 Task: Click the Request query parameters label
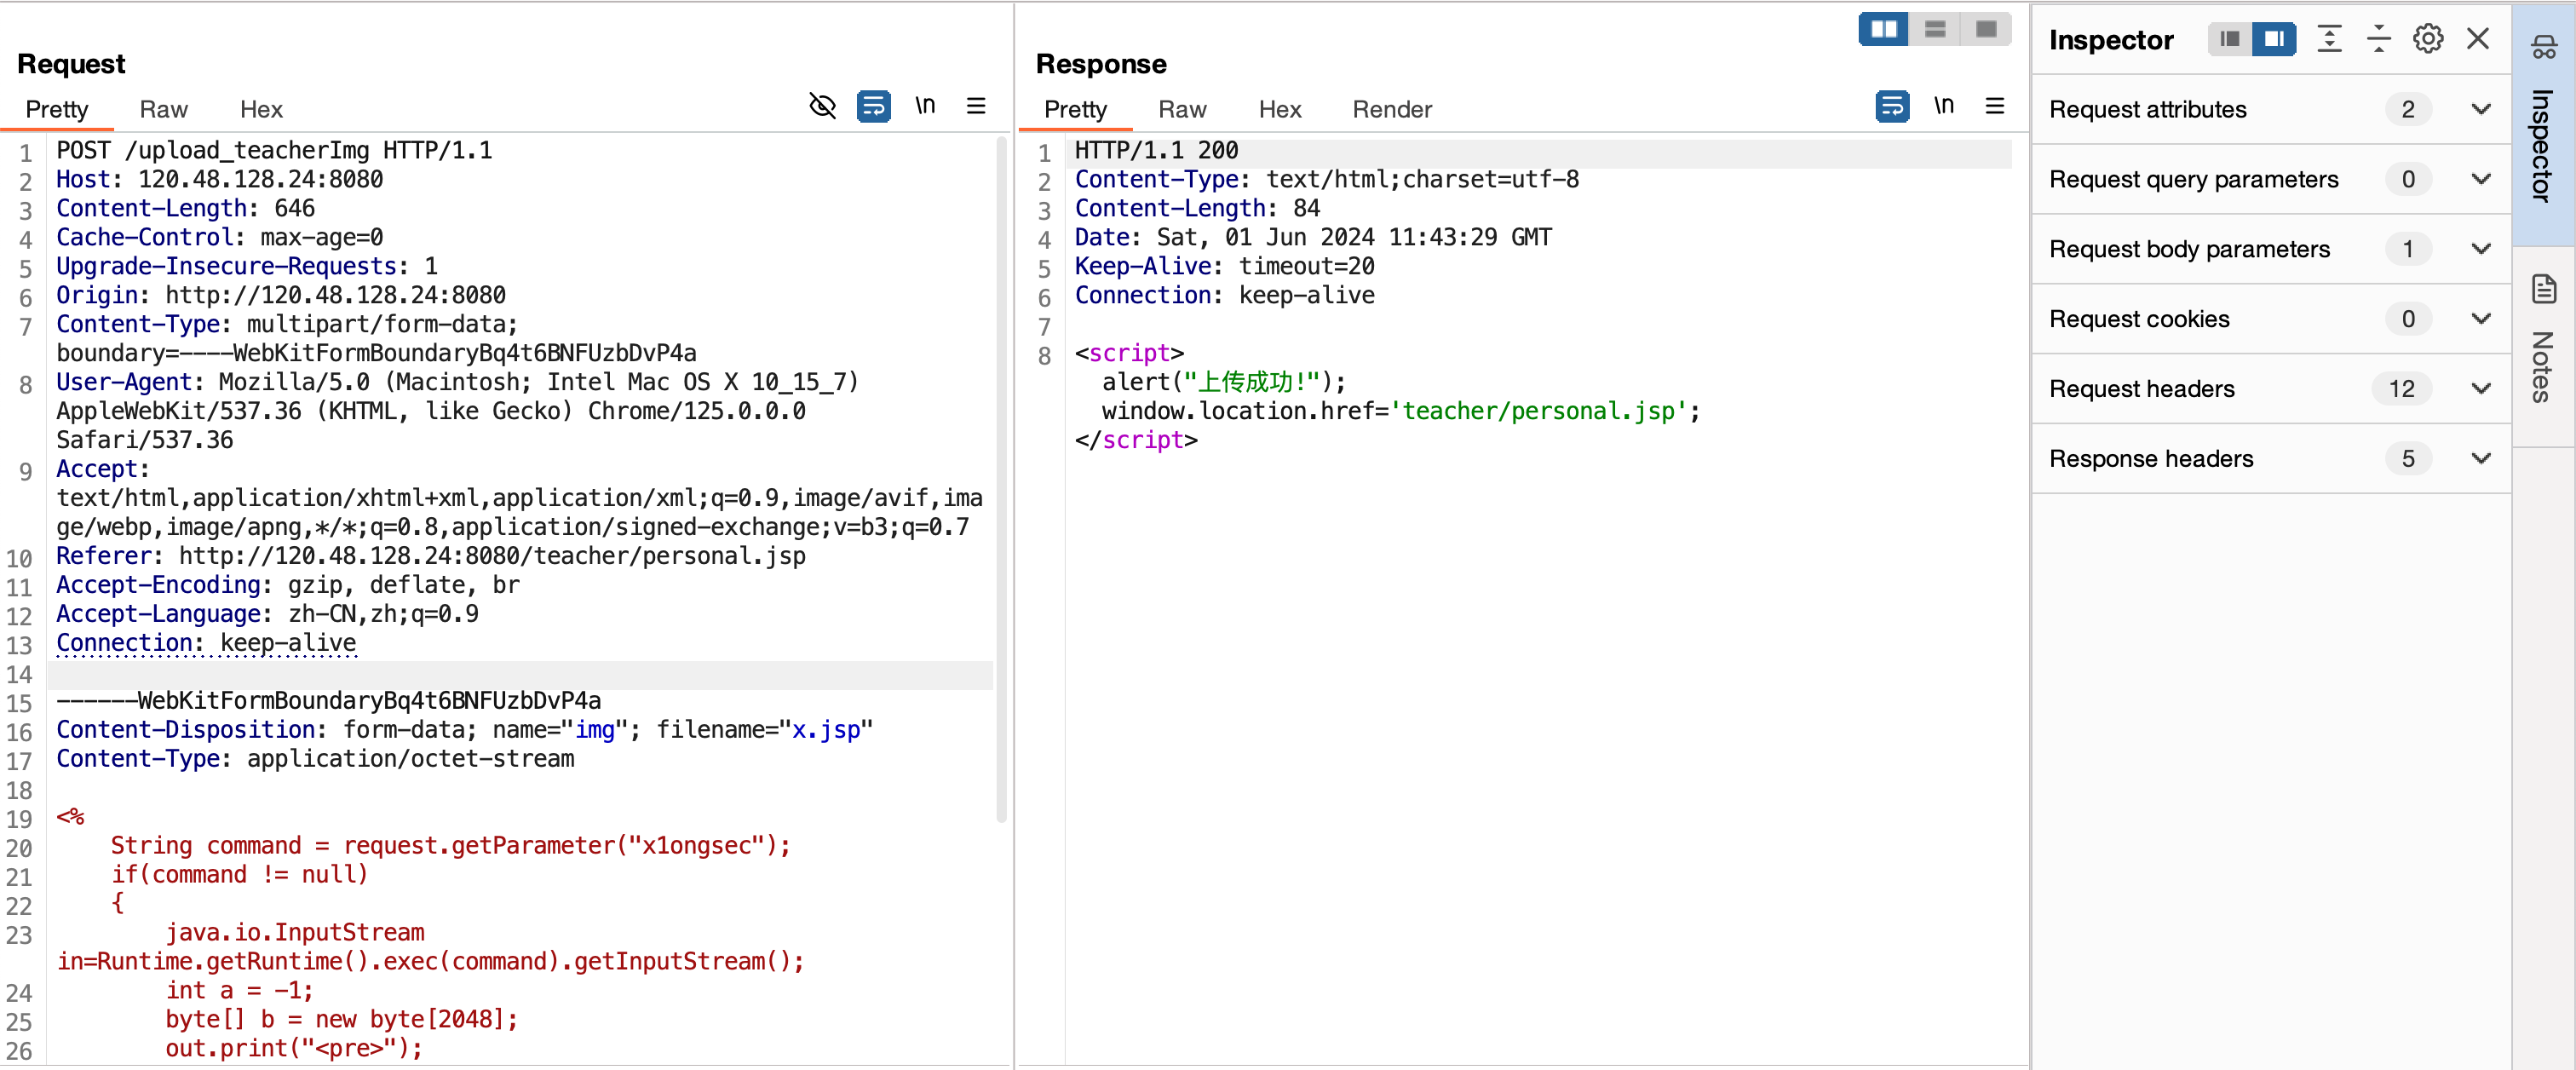tap(2193, 179)
